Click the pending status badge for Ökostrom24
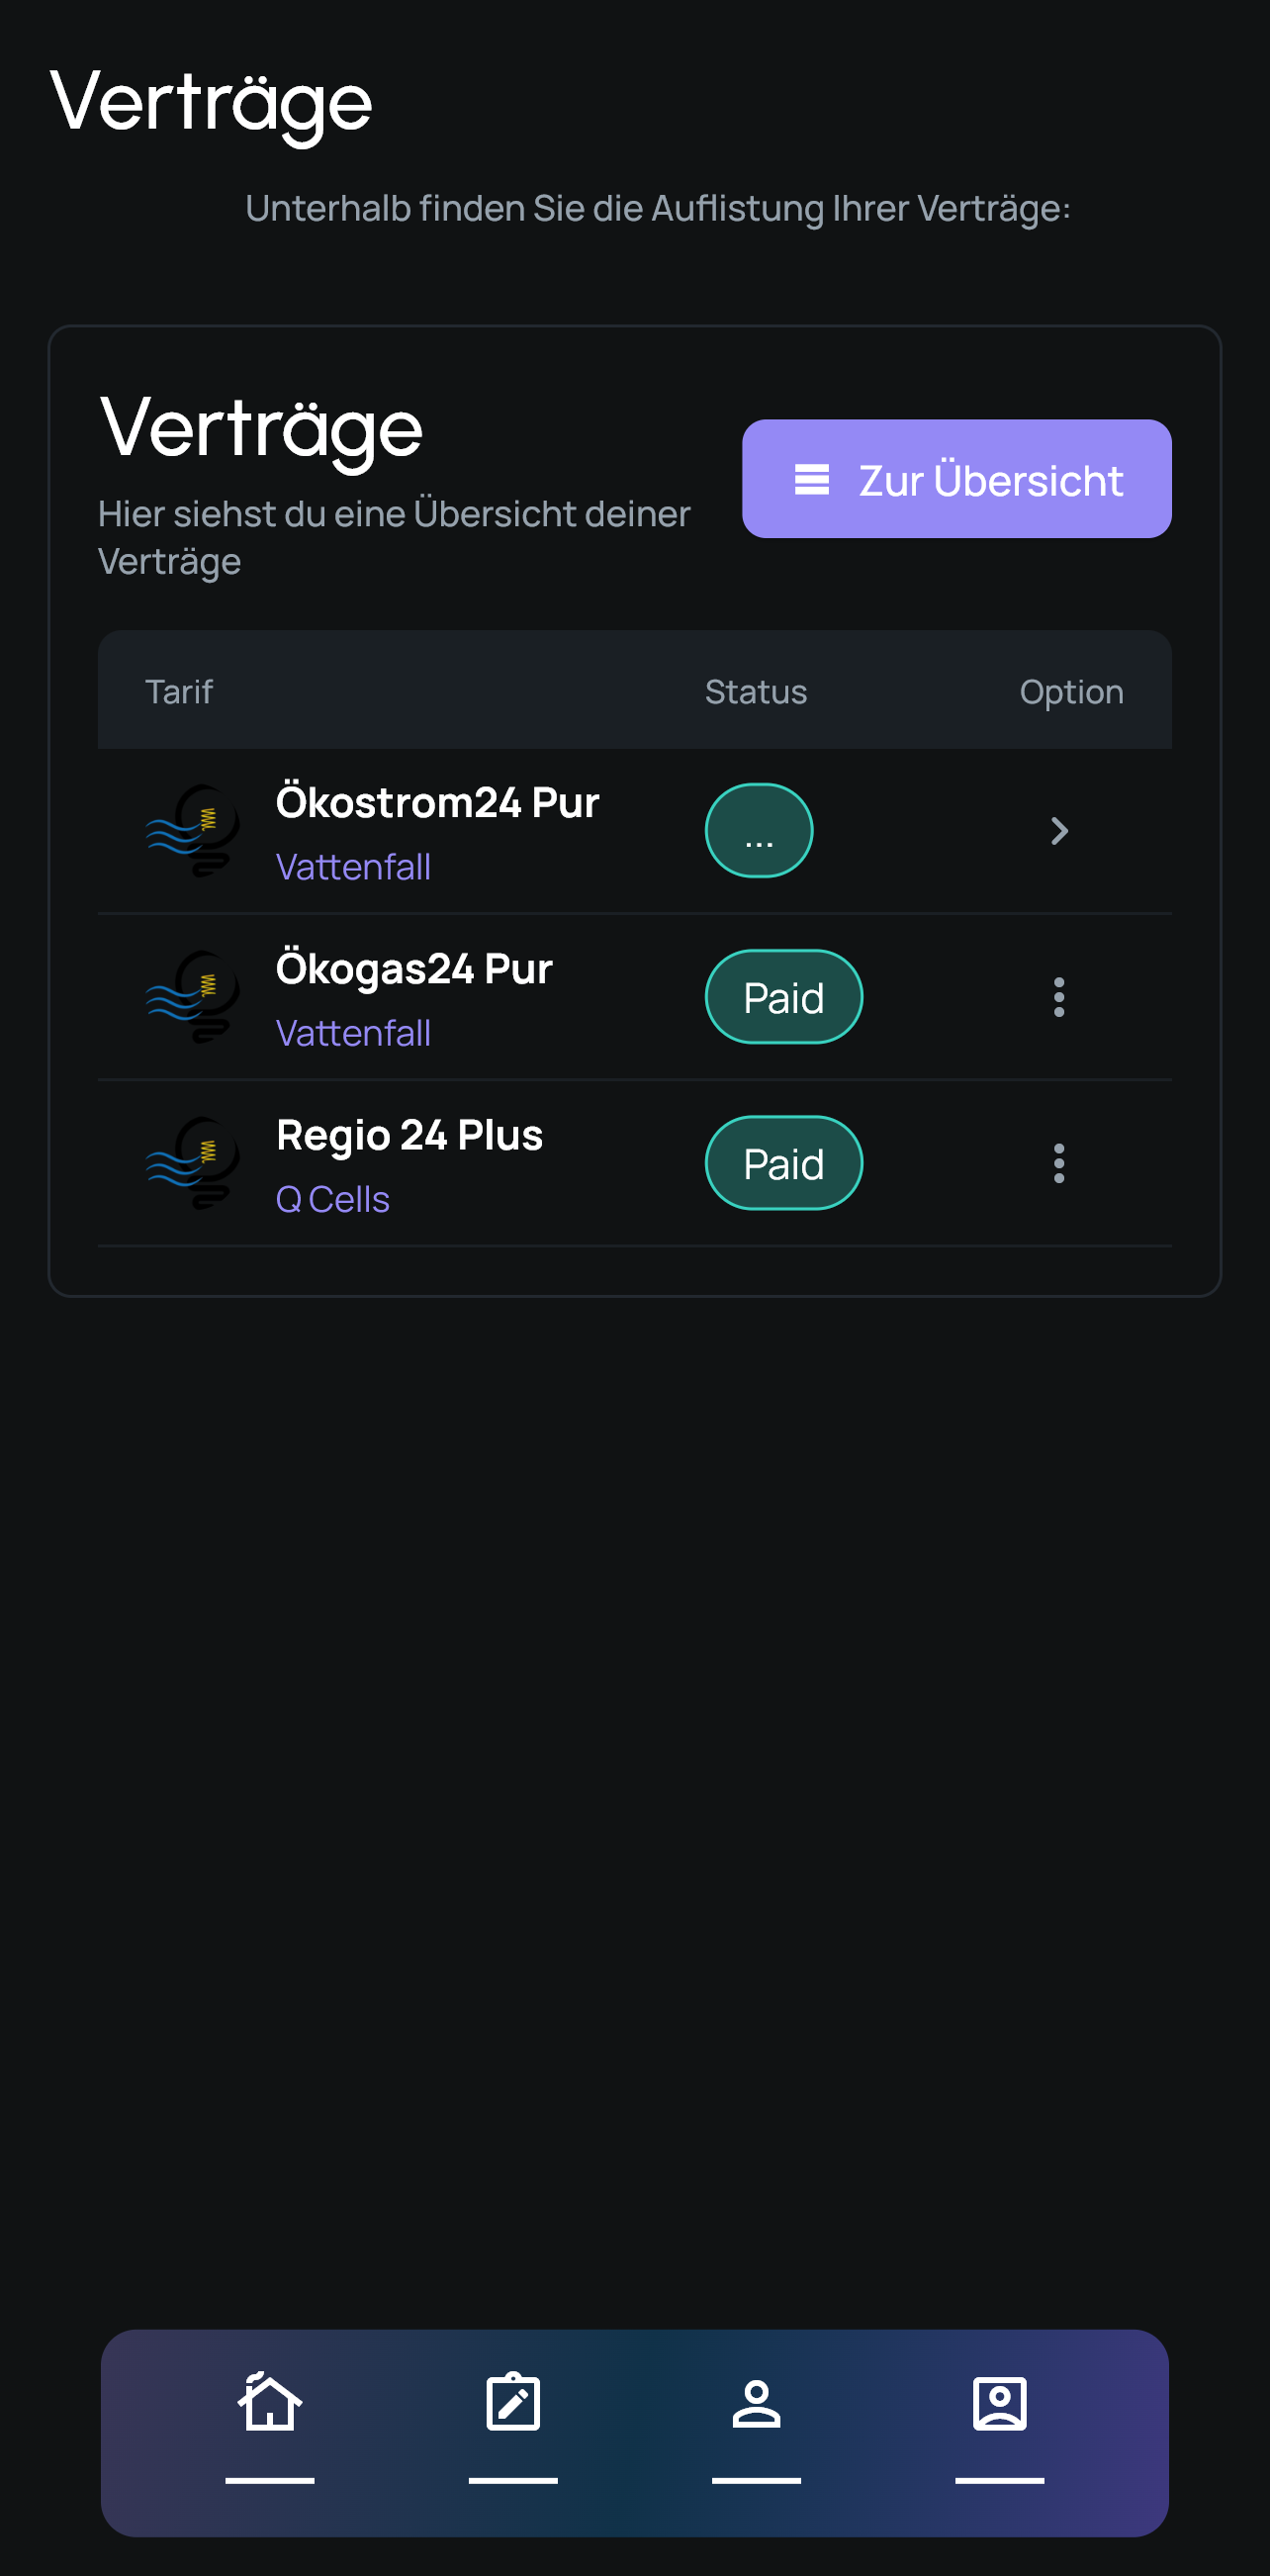The width and height of the screenshot is (1270, 2576). 758,831
